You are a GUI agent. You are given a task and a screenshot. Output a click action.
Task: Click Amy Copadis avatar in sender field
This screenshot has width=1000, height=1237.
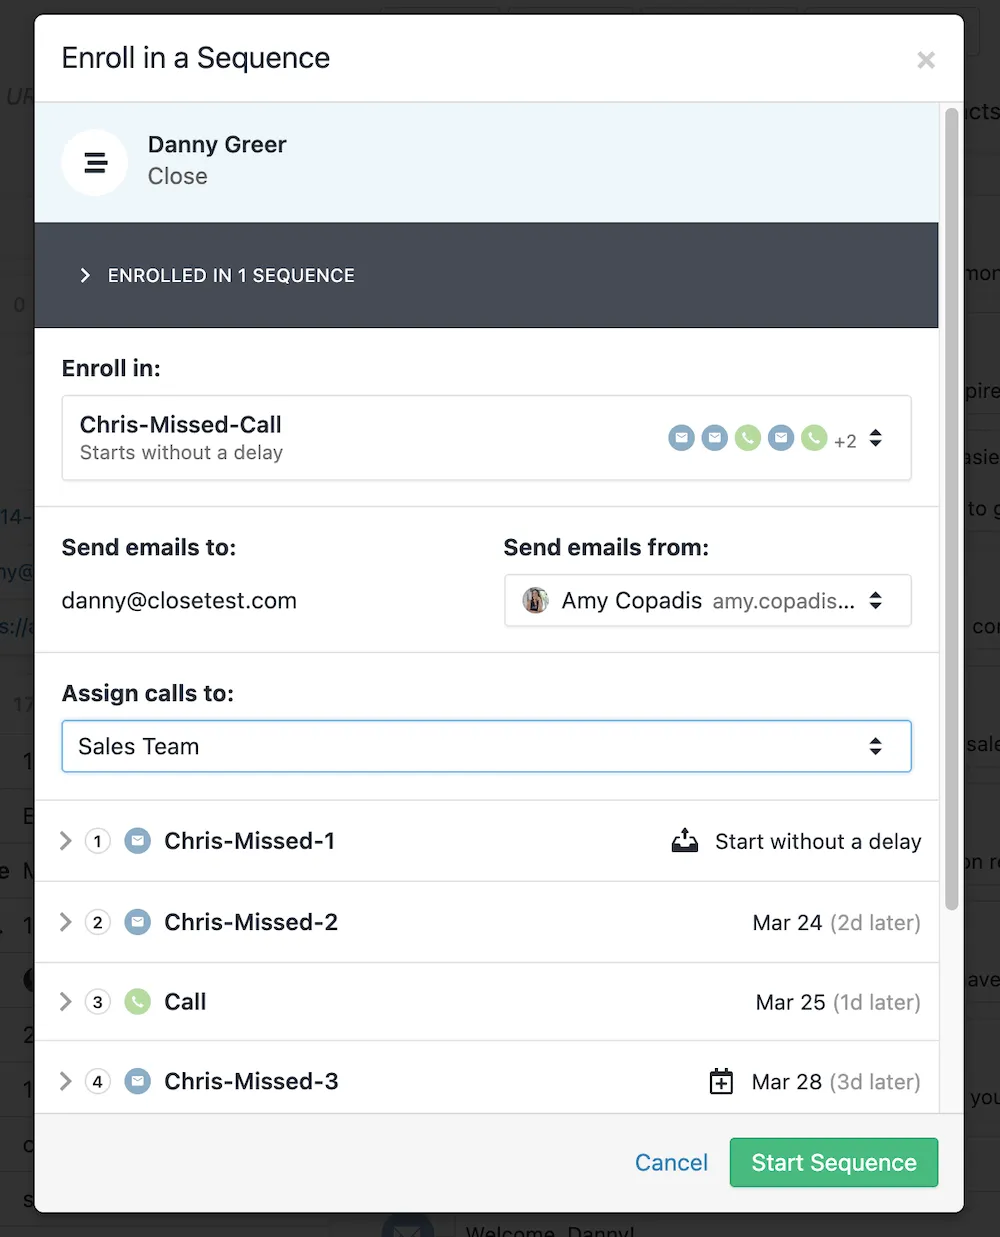coord(536,600)
